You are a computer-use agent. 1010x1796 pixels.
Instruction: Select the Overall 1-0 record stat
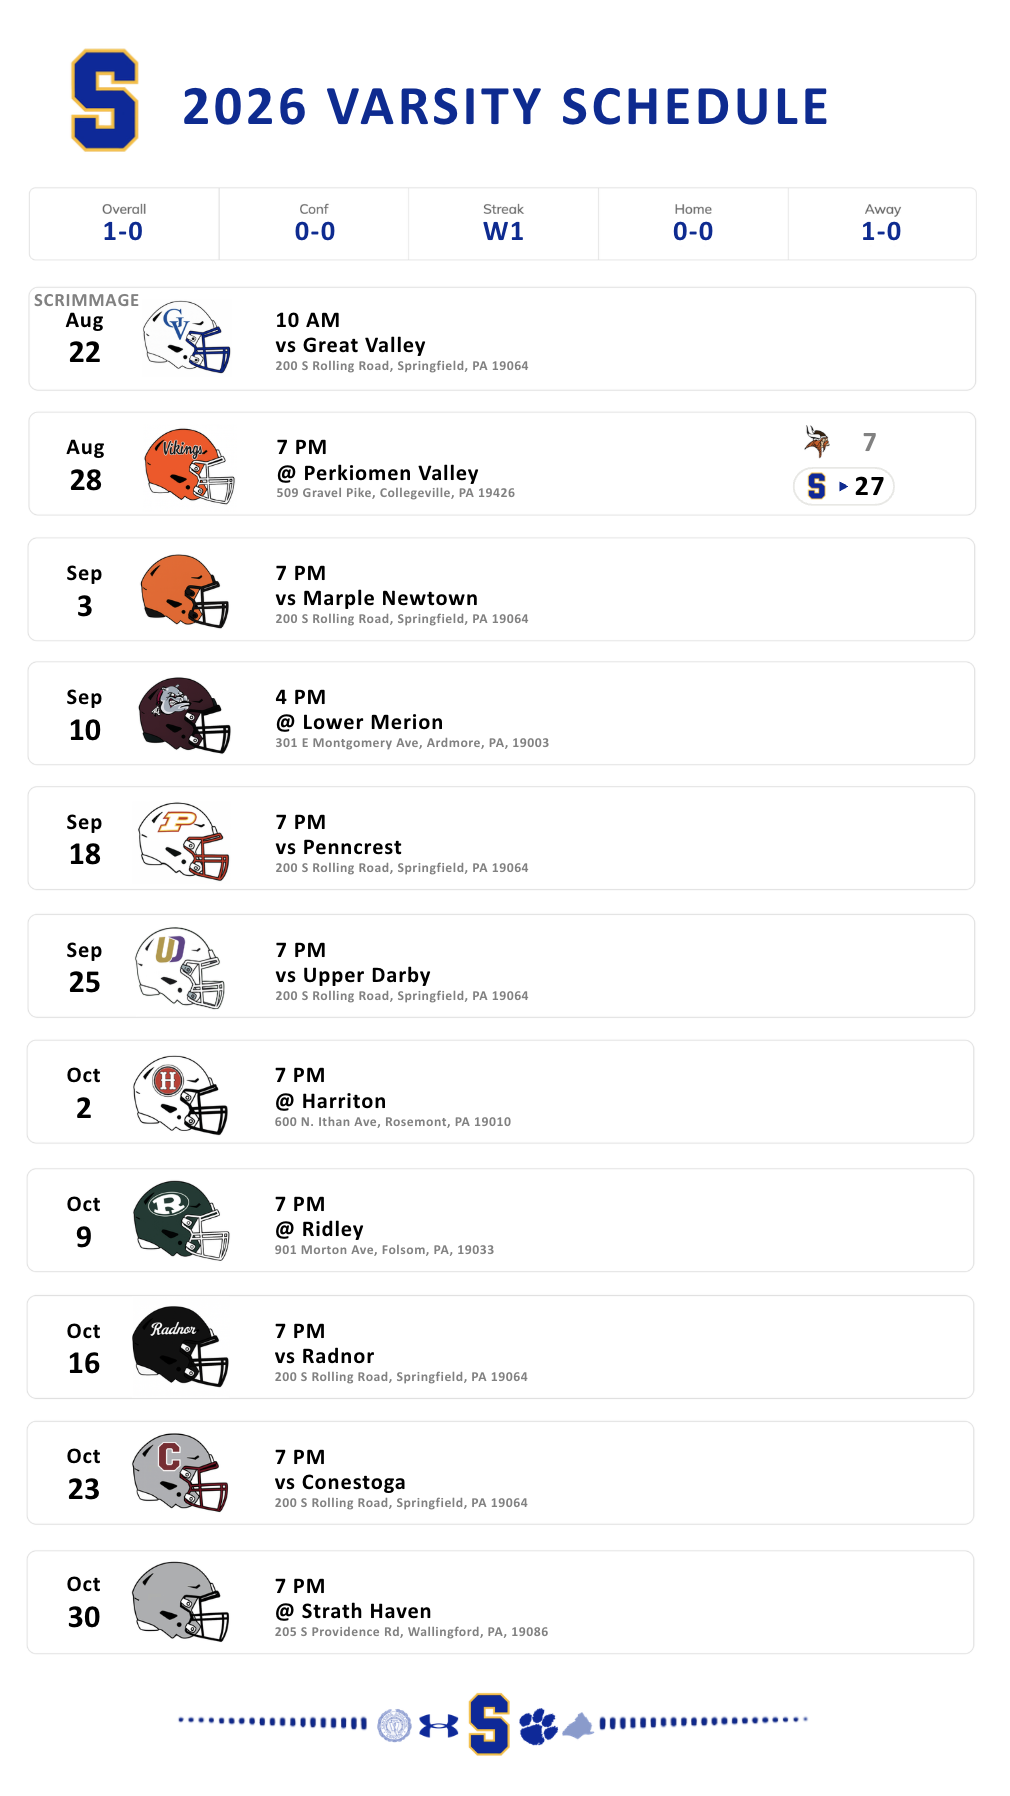(x=124, y=224)
